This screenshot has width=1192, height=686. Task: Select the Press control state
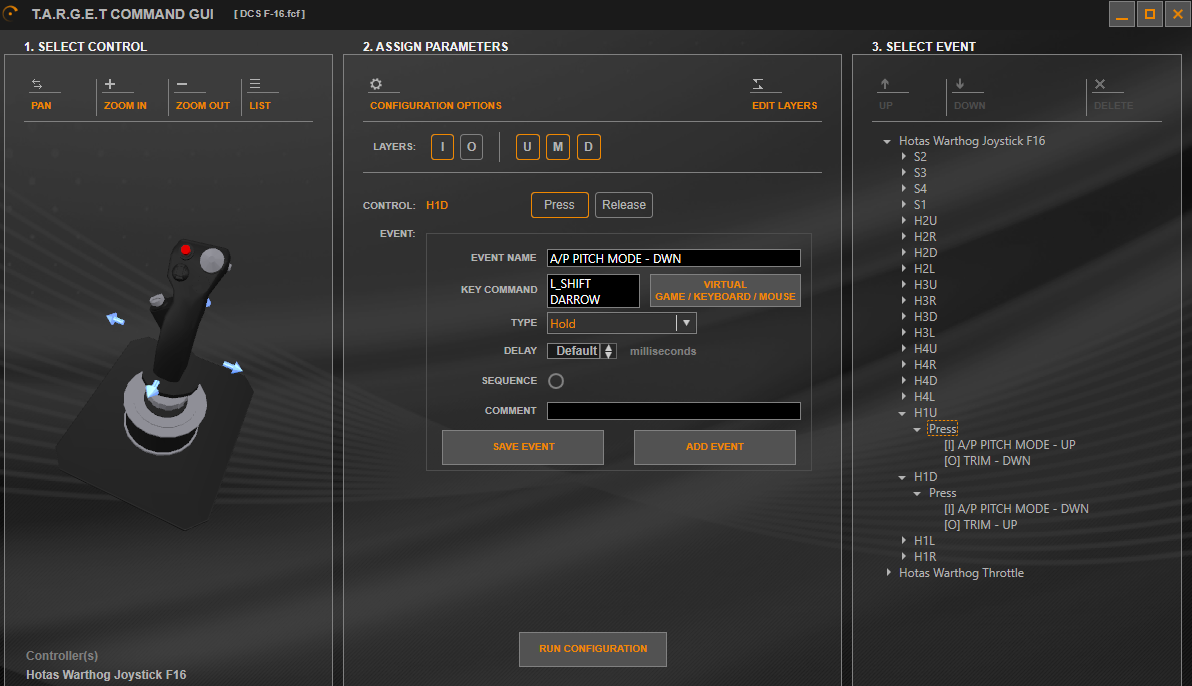click(560, 205)
